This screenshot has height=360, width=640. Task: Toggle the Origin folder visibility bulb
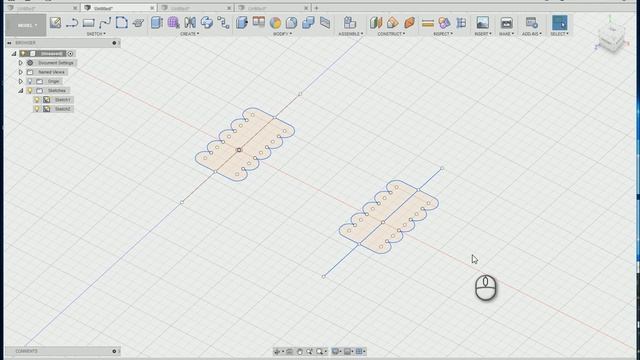tap(30, 81)
